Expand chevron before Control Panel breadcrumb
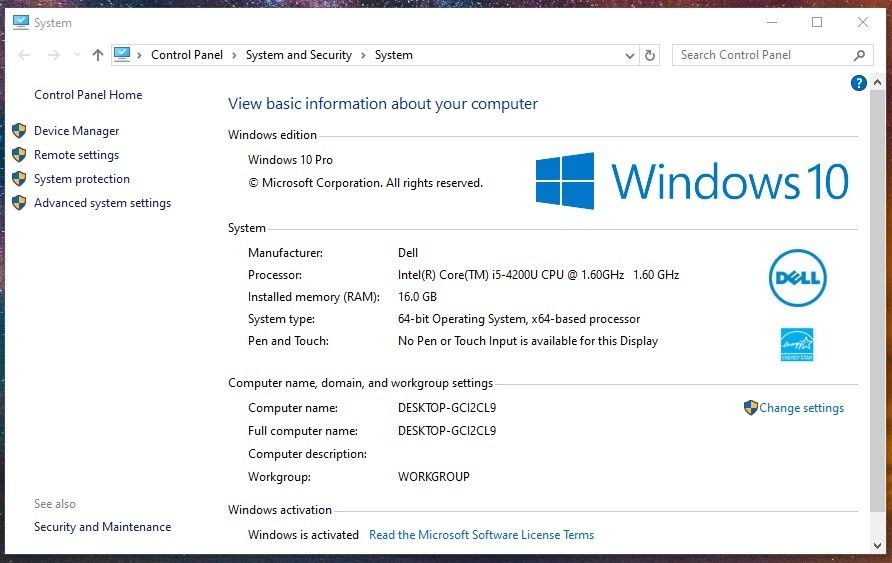Image resolution: width=892 pixels, height=563 pixels. point(139,56)
